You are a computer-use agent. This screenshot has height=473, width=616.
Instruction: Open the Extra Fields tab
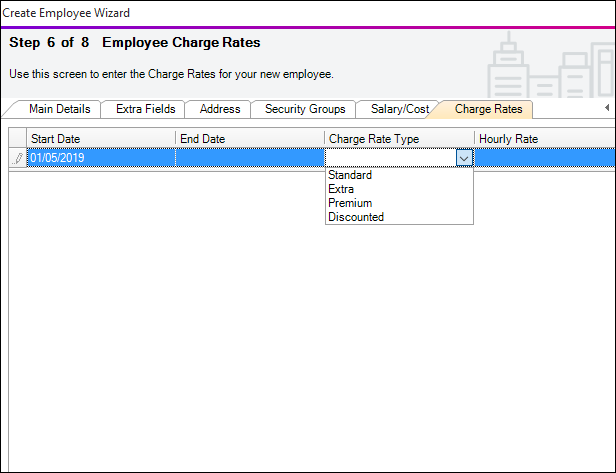145,109
